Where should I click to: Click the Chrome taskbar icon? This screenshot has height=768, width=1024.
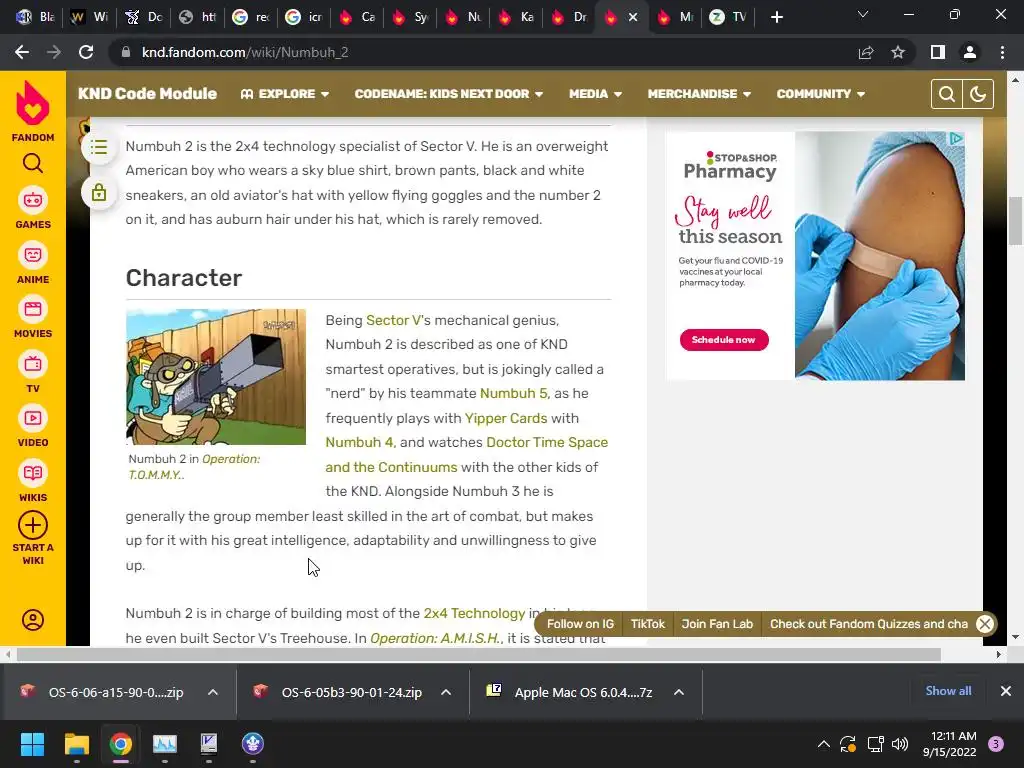[x=121, y=744]
